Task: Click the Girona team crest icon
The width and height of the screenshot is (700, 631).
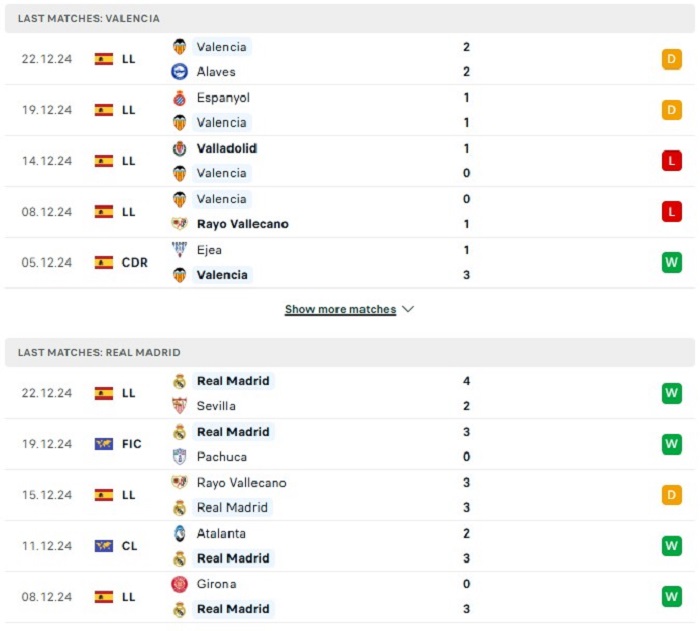Action: point(179,584)
